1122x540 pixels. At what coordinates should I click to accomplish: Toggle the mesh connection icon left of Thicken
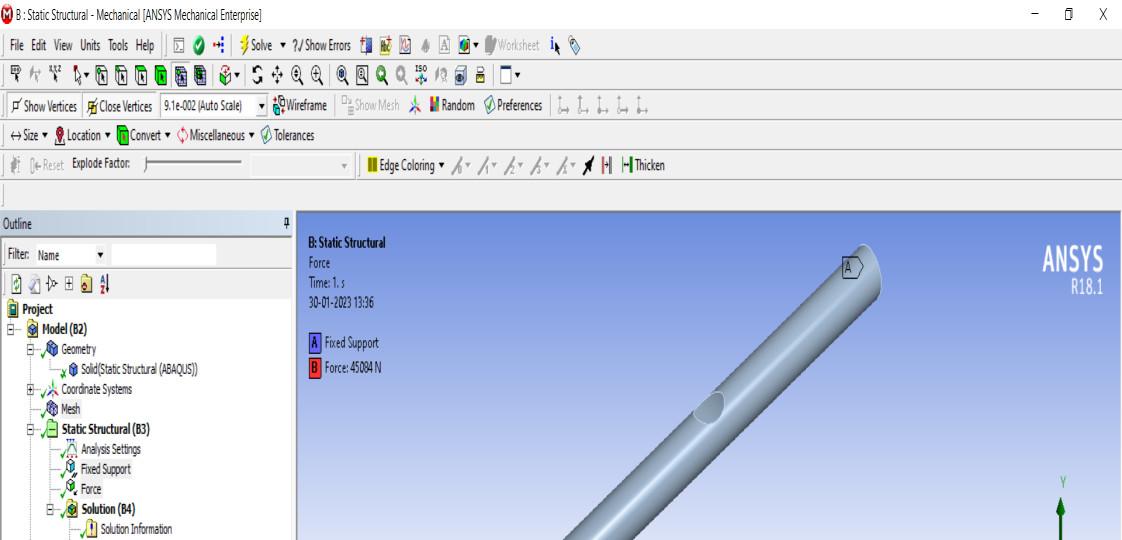[607, 166]
